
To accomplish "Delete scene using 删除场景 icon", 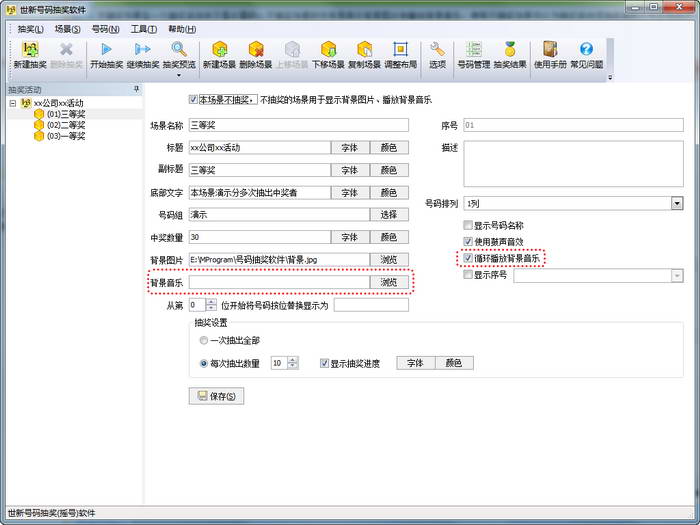I will click(x=255, y=54).
